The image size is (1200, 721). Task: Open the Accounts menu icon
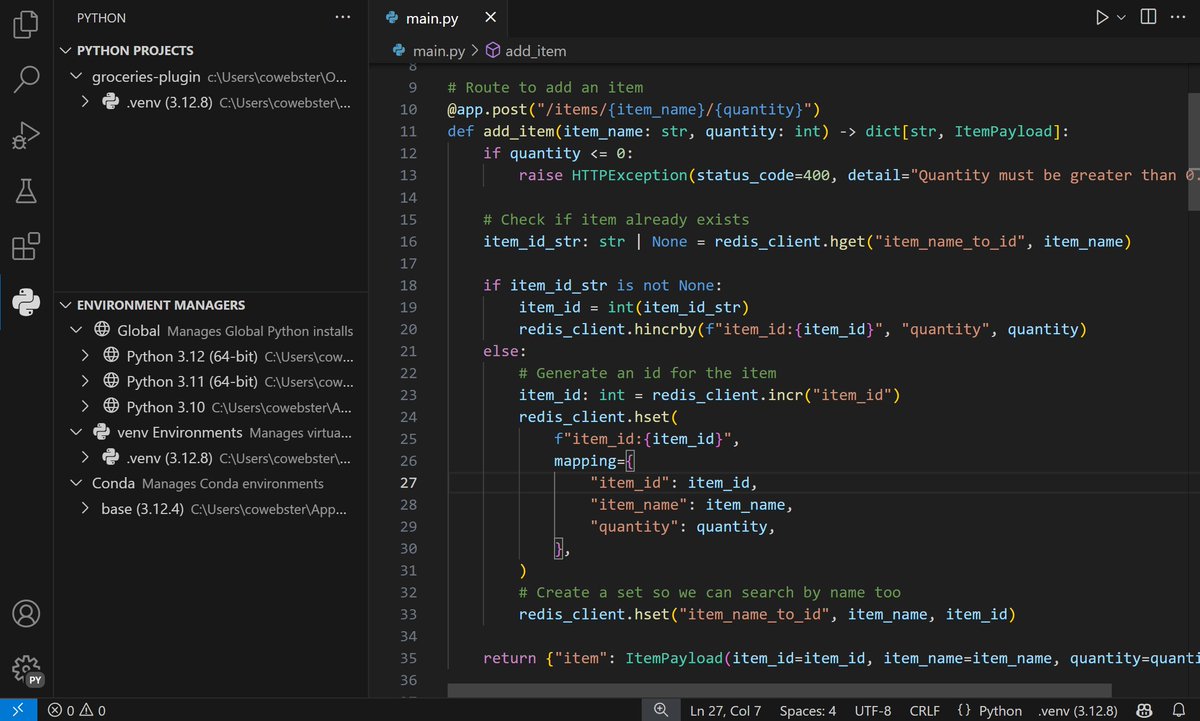click(26, 613)
